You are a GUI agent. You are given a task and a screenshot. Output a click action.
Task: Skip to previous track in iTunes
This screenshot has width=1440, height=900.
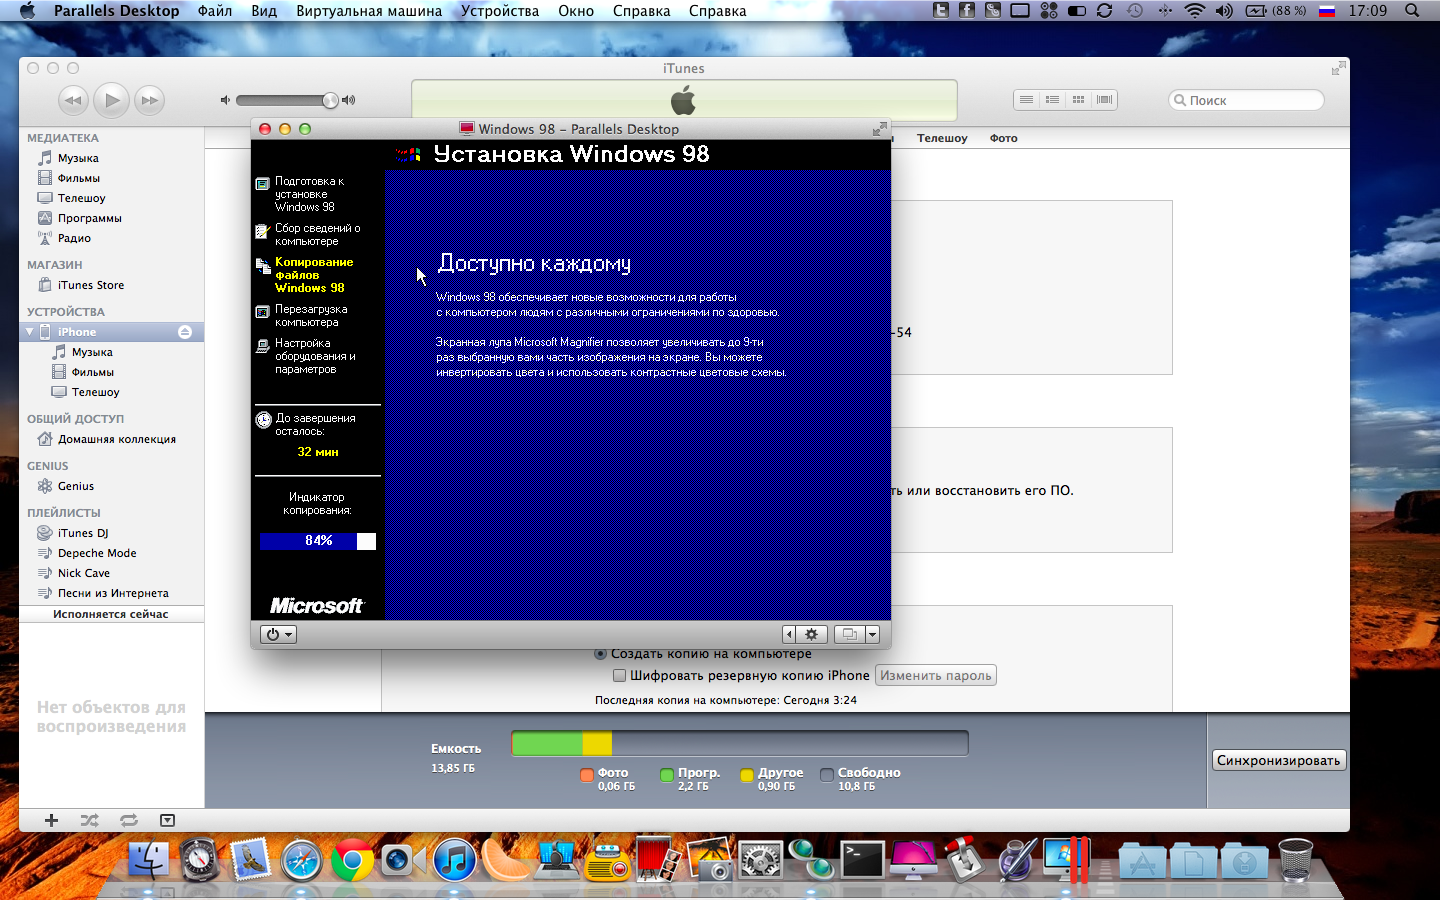coord(73,100)
